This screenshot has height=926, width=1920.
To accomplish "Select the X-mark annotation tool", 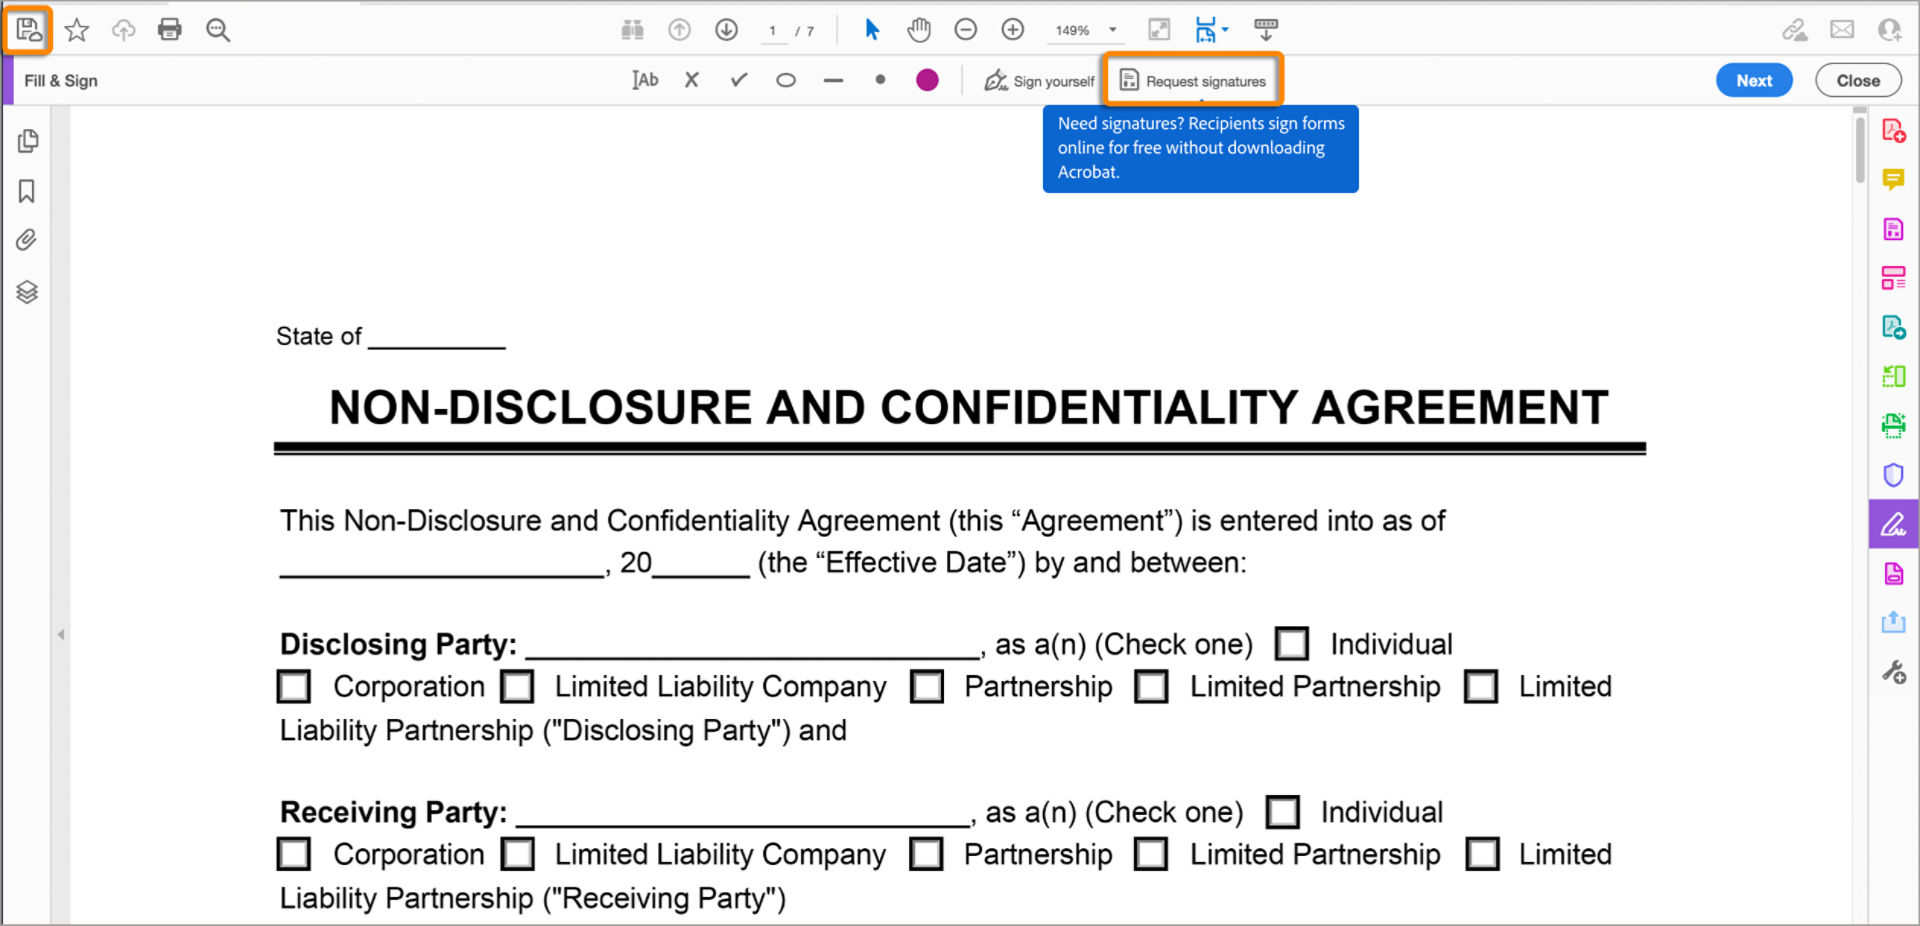I will 691,80.
